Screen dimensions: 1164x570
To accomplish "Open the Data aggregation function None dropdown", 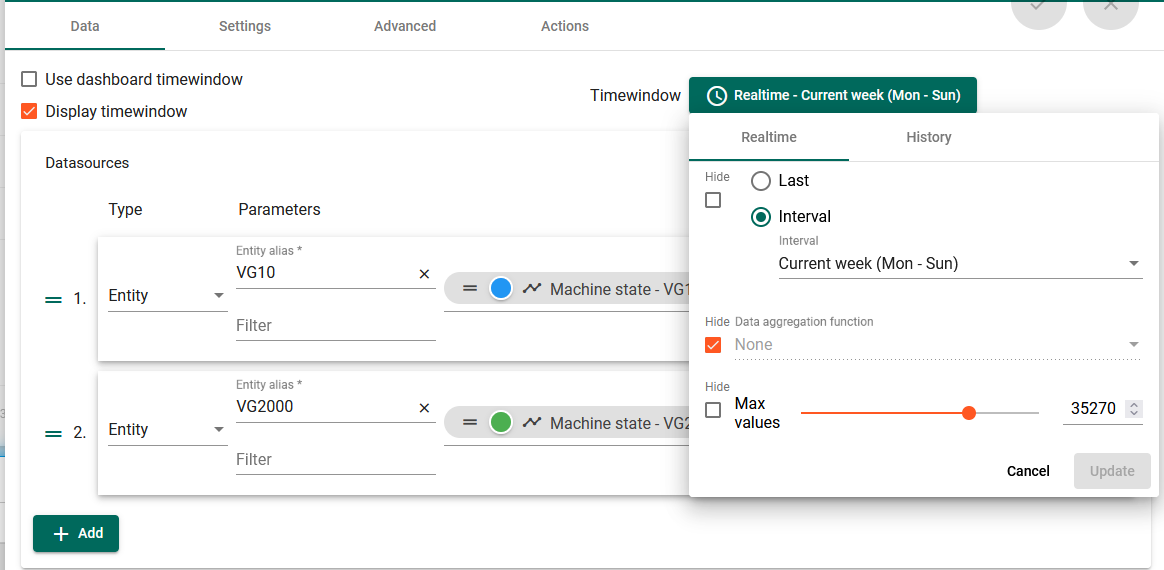I will [x=937, y=344].
